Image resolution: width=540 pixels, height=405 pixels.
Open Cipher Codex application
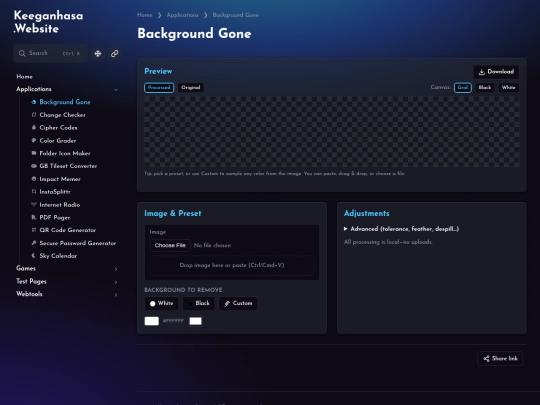(x=59, y=127)
